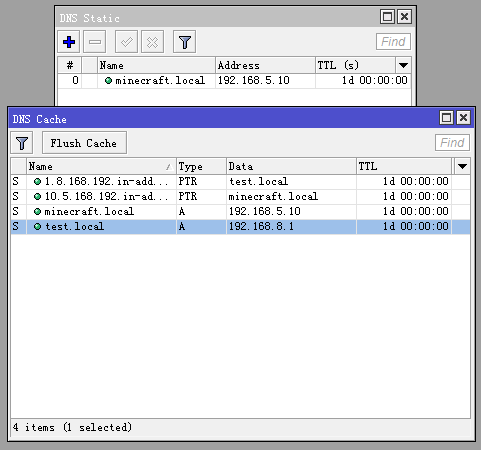Disable the static entry with cross icon

[x=152, y=42]
